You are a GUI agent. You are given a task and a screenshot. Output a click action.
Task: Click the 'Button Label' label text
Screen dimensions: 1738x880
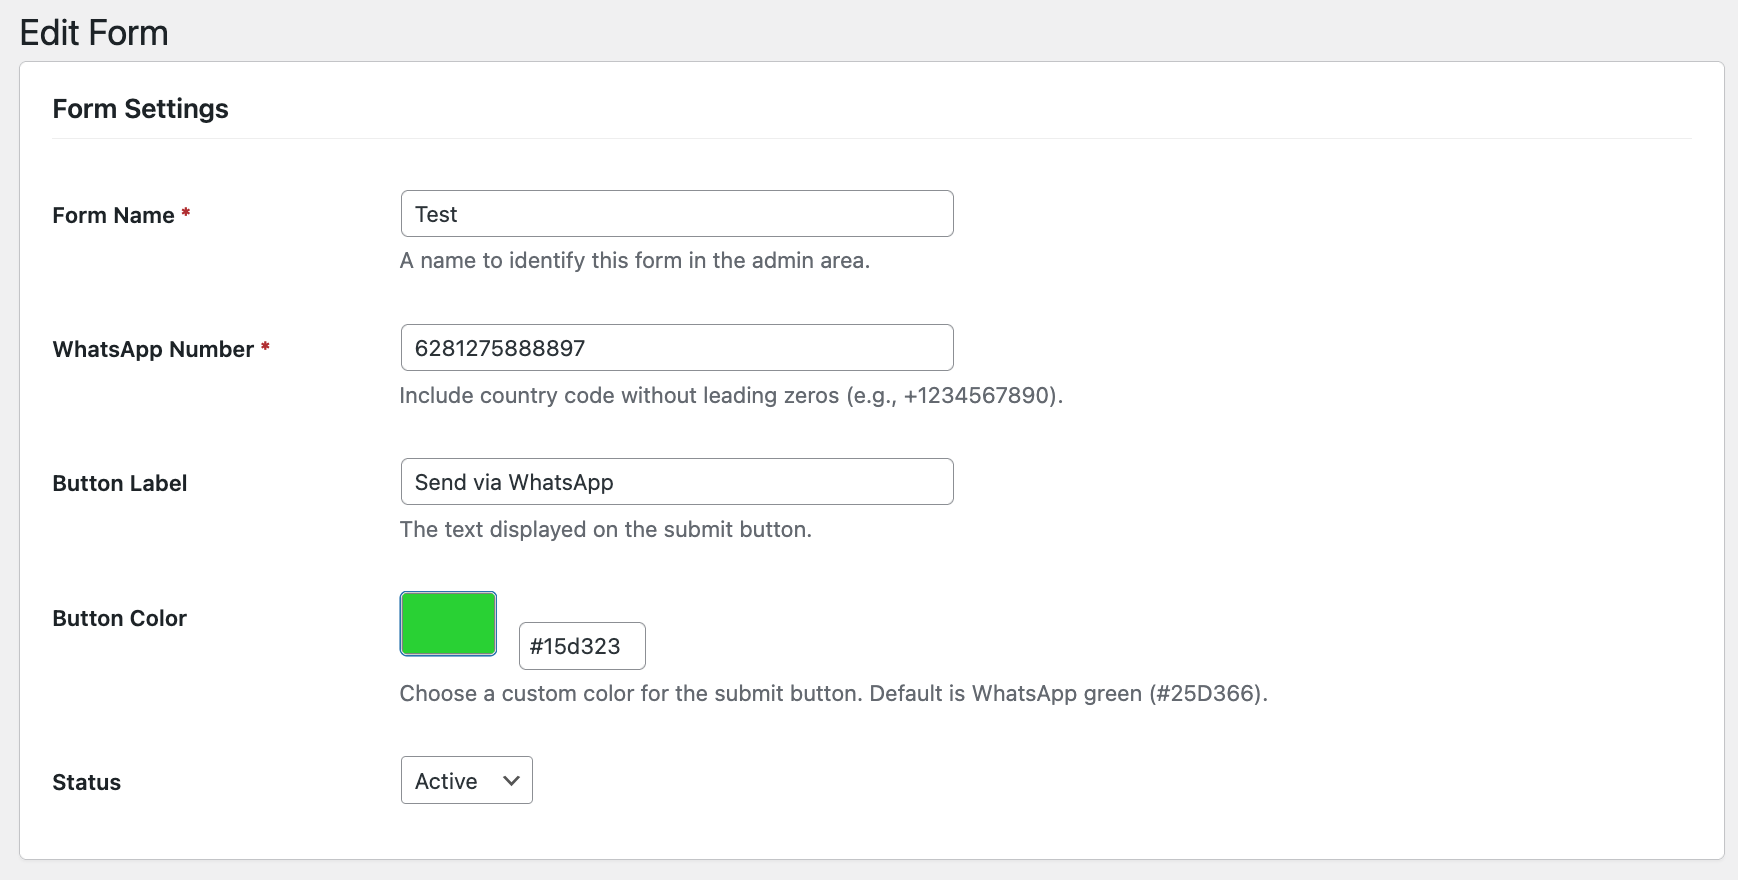tap(119, 484)
